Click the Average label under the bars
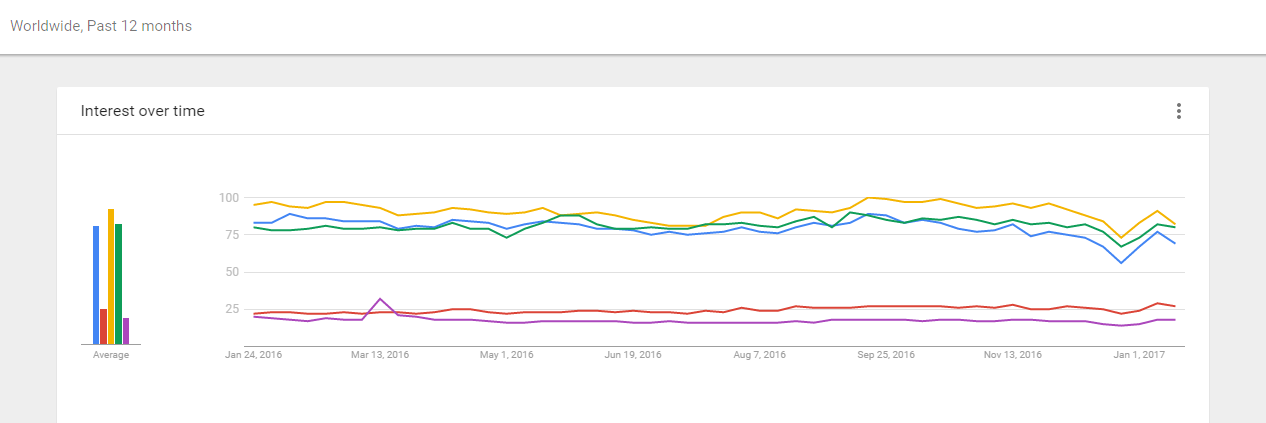This screenshot has width=1266, height=423. tap(111, 355)
